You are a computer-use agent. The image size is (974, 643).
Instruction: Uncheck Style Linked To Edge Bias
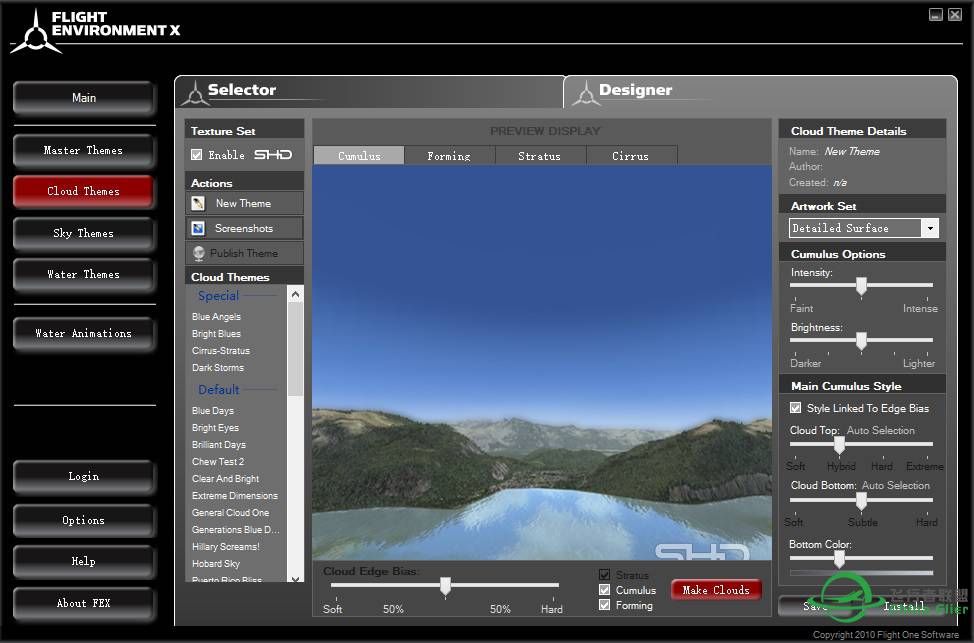coord(796,408)
